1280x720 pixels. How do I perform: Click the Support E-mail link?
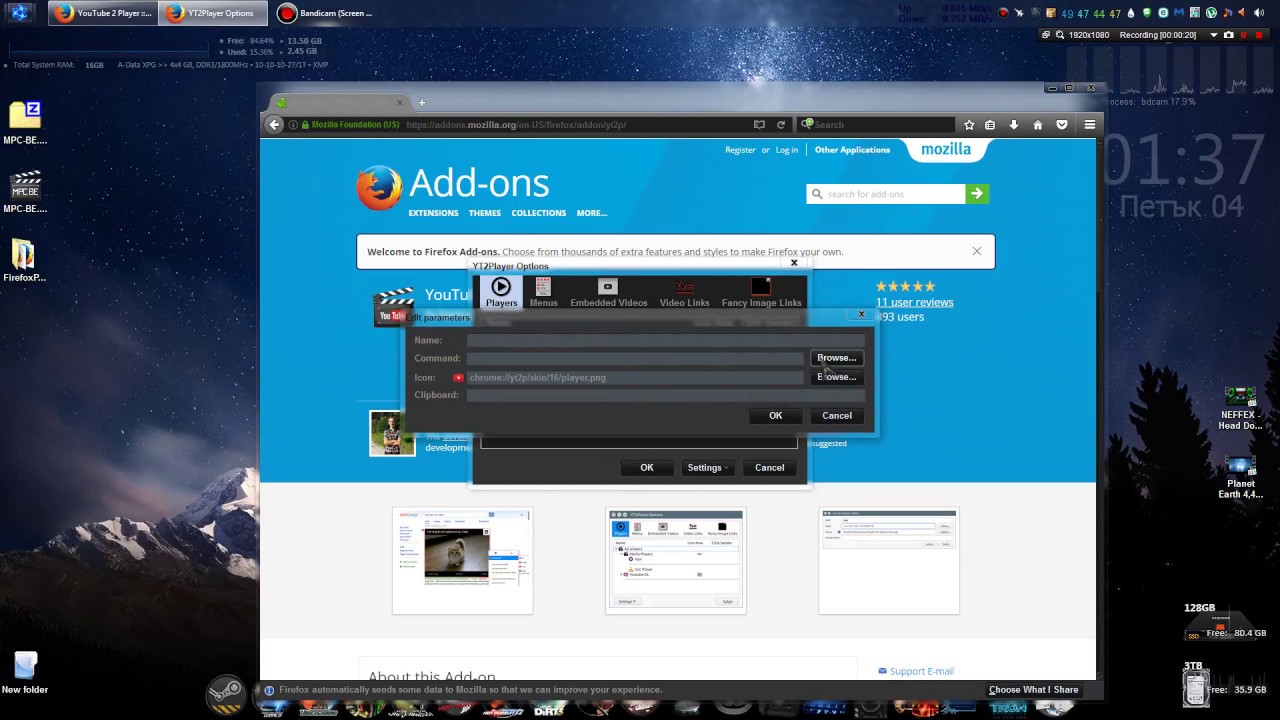click(921, 671)
